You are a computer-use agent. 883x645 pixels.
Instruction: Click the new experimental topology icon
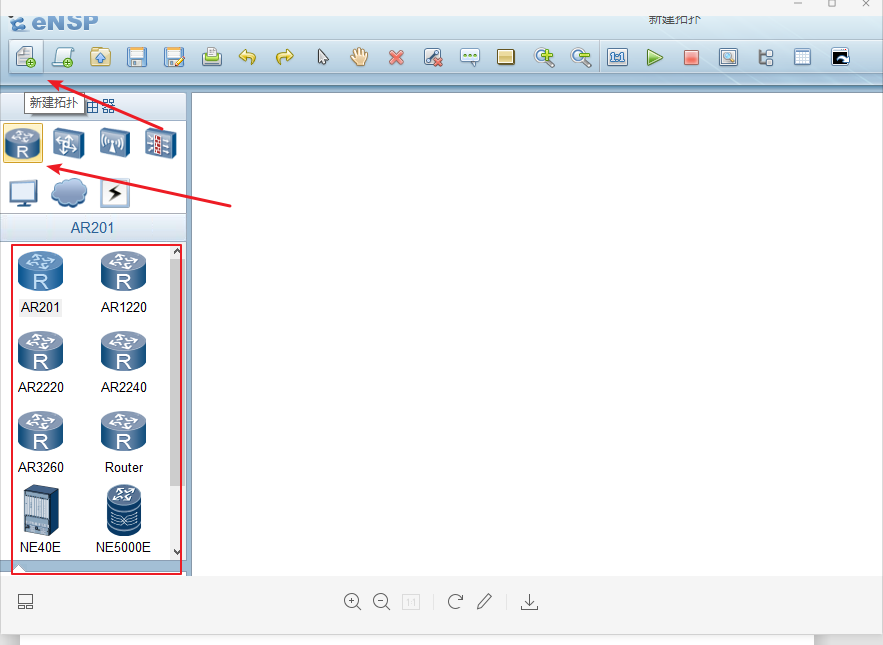[63, 57]
